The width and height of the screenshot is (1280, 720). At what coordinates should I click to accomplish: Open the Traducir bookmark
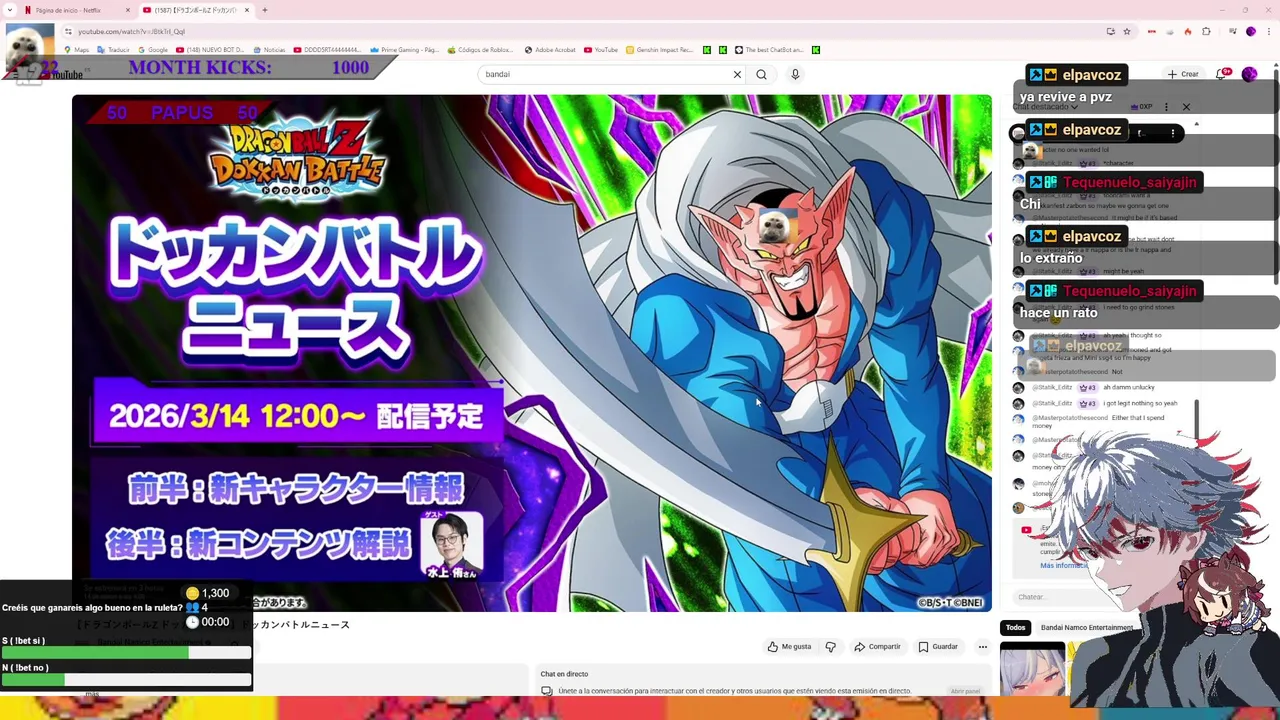coord(113,50)
